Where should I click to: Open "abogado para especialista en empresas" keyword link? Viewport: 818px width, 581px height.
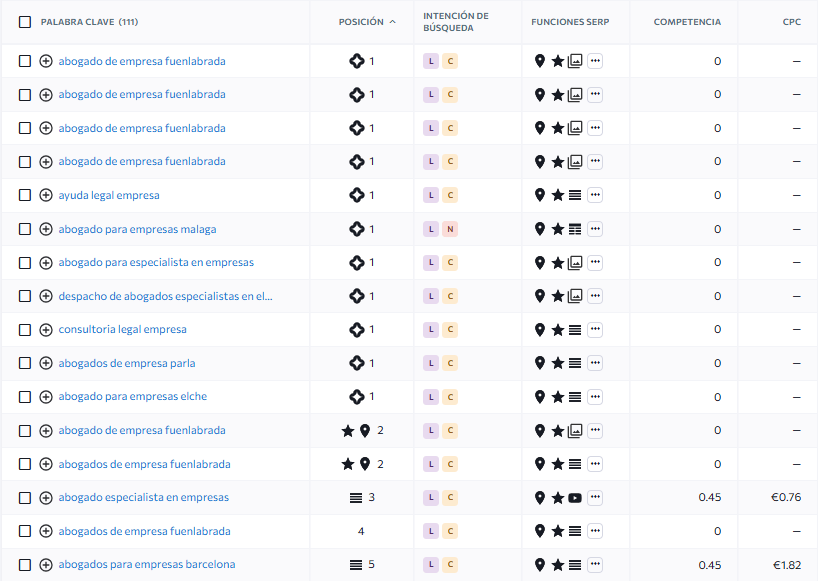[156, 262]
